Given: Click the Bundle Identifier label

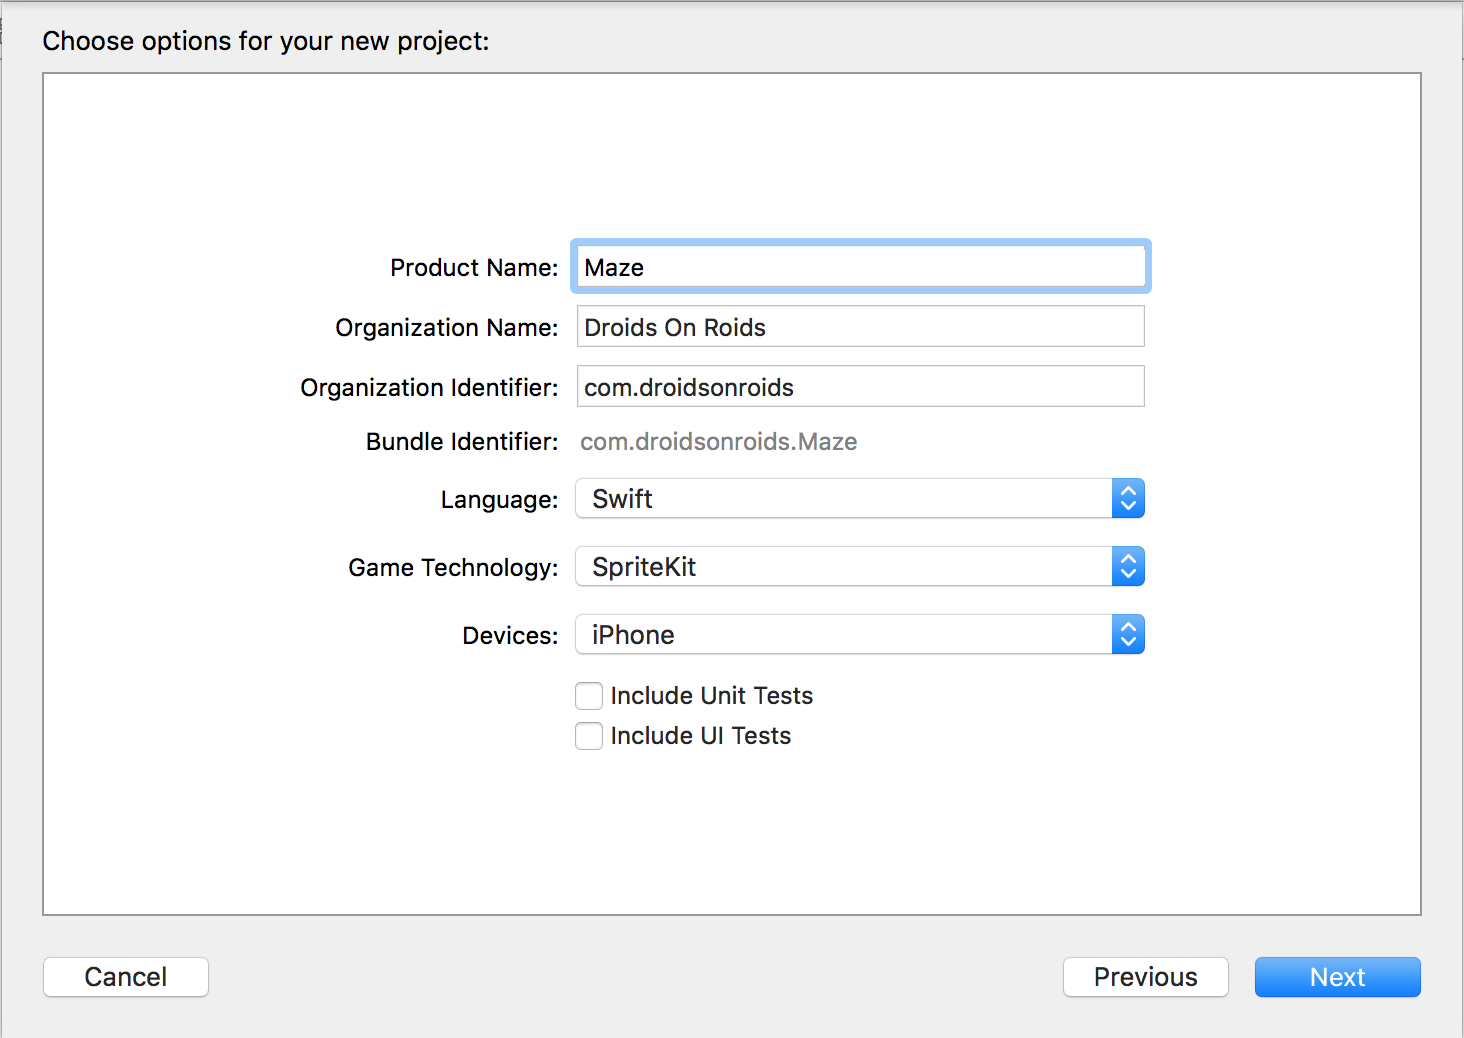Looking at the screenshot, I should coord(462,442).
